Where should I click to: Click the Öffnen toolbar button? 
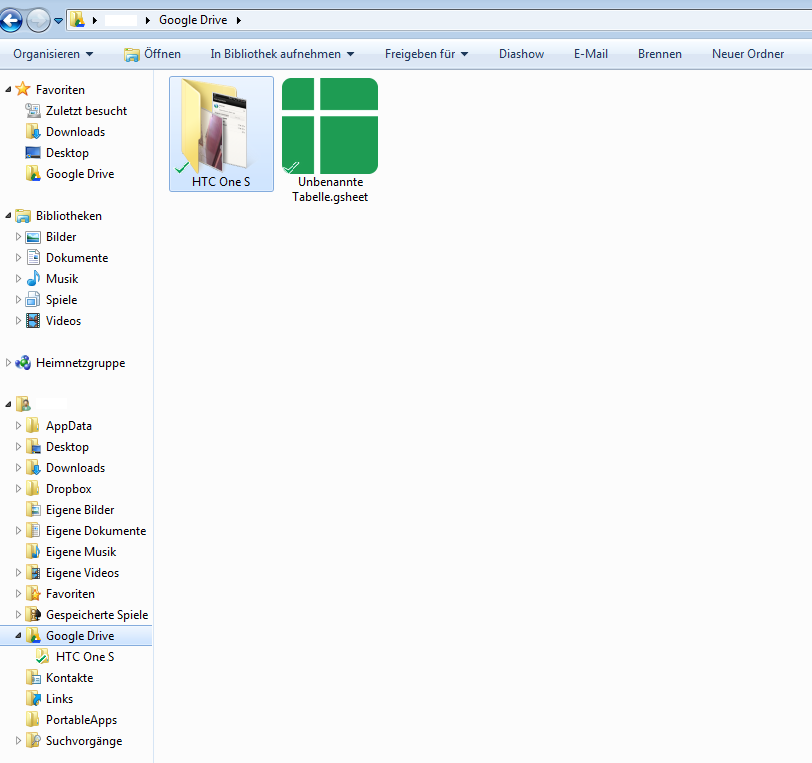152,54
